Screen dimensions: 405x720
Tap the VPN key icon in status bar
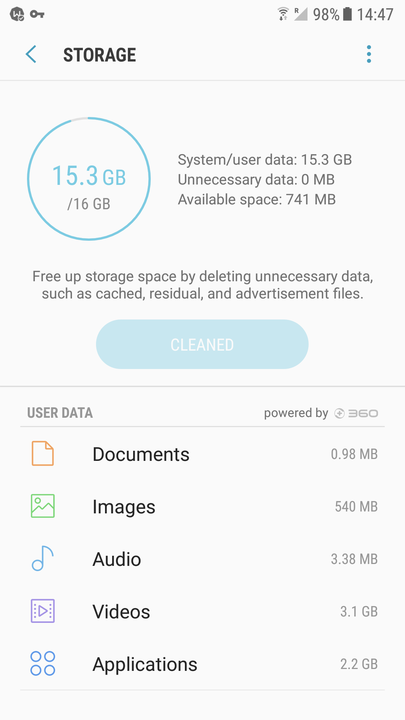pos(37,14)
